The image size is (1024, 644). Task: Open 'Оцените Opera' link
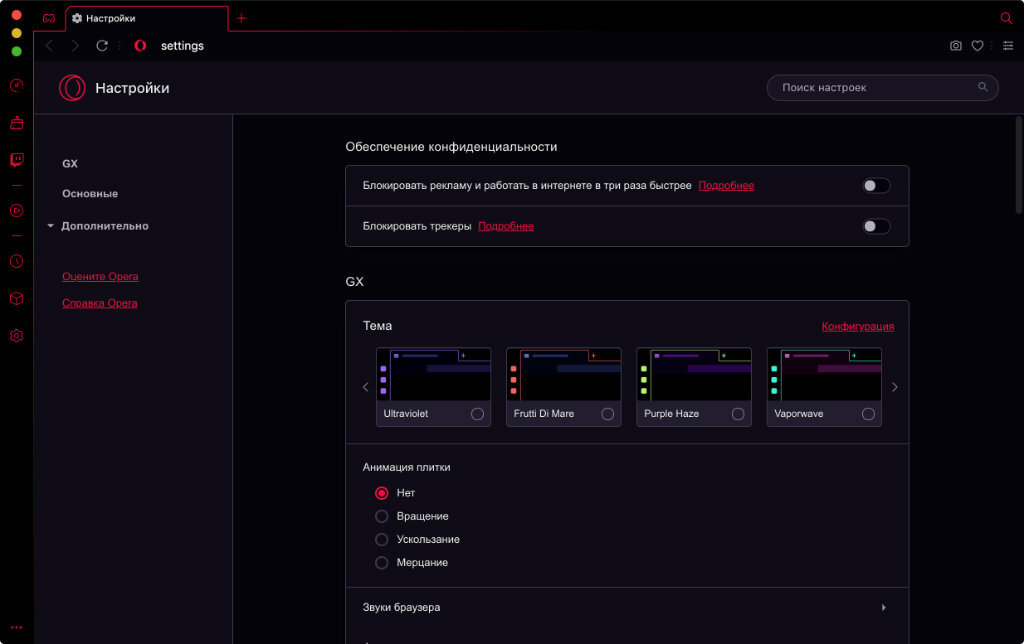(x=100, y=276)
